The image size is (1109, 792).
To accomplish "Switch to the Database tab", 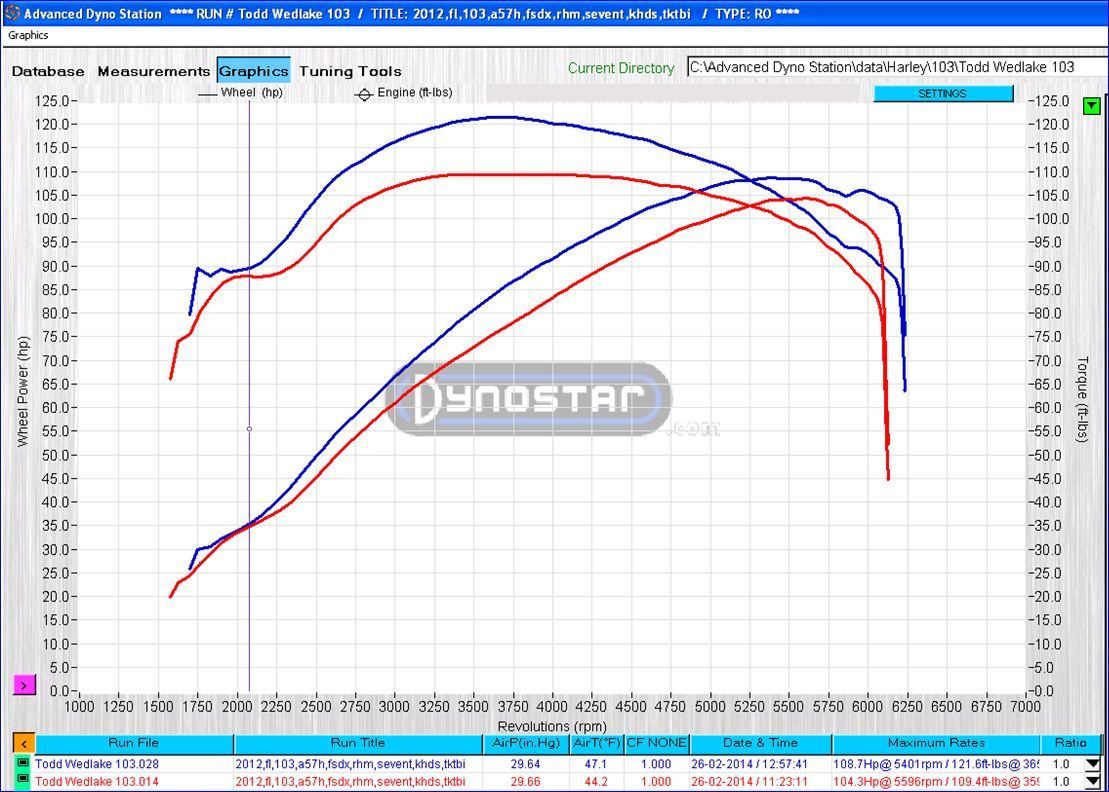I will [48, 71].
